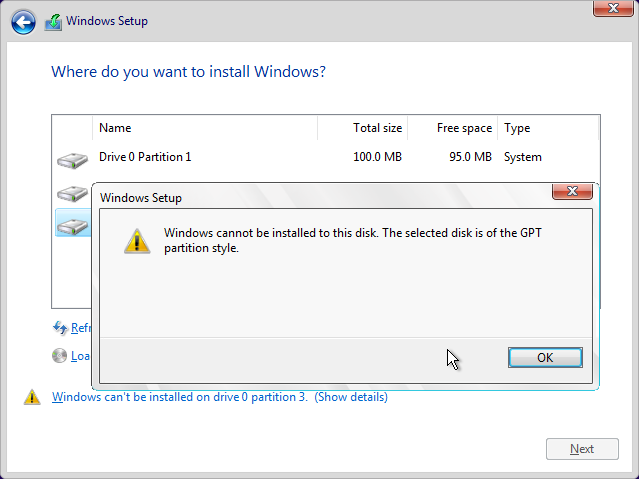This screenshot has height=479, width=639.
Task: Click the partially hidden Load driver link
Action: 80,356
